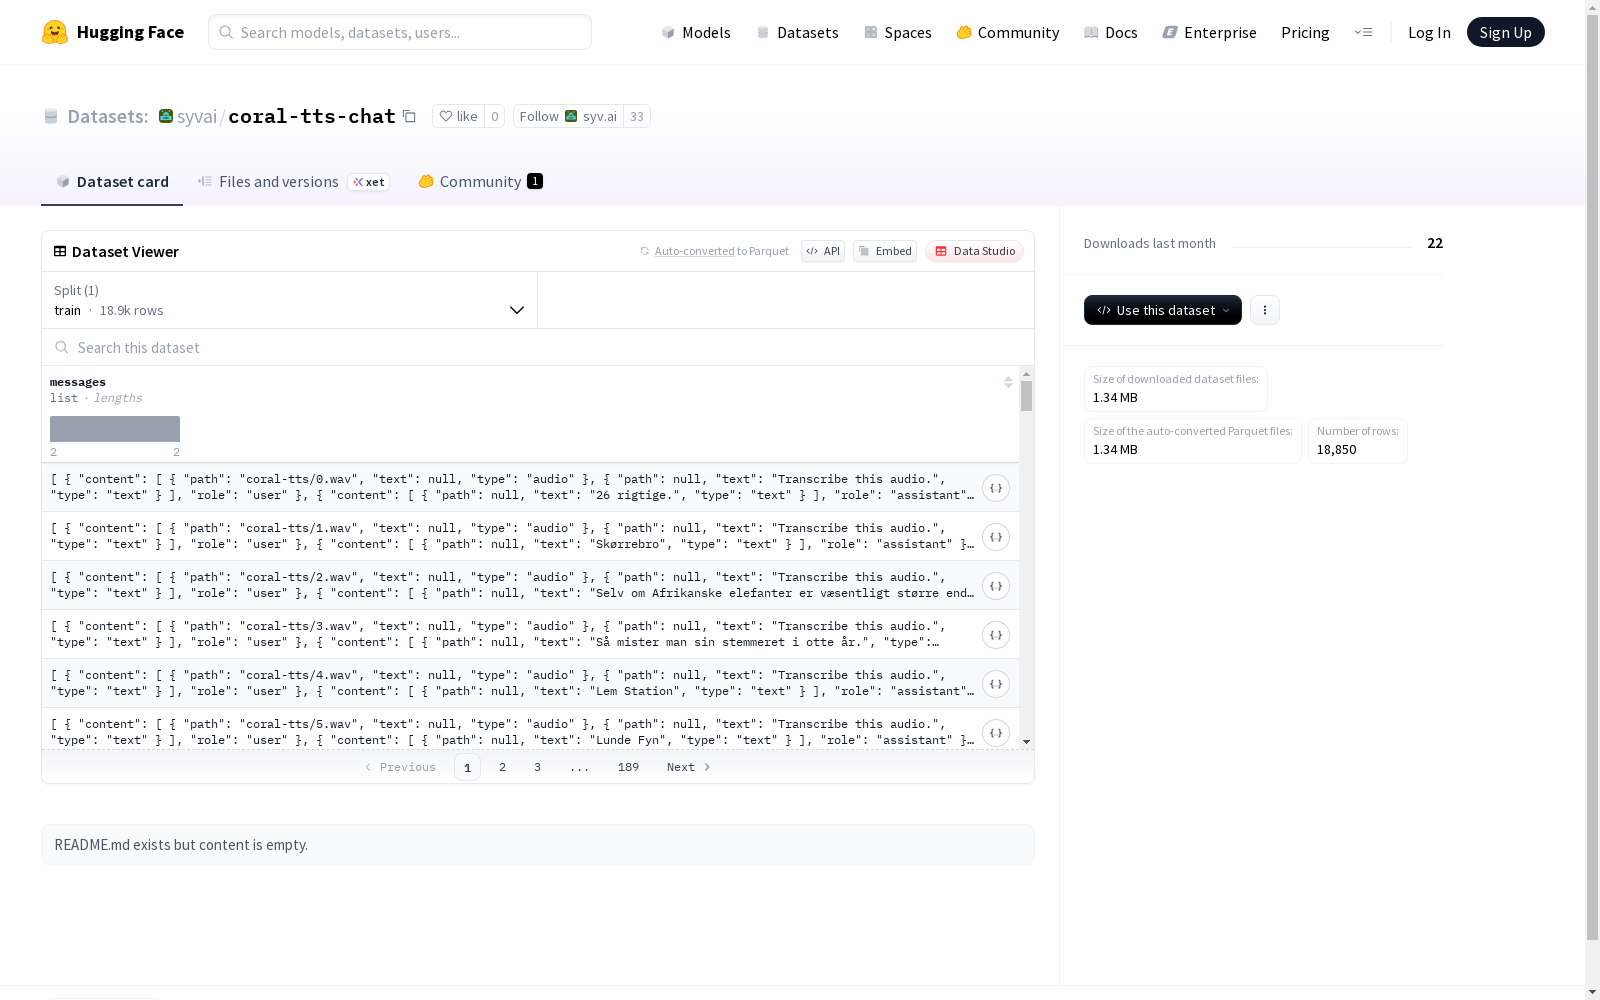Follow the syv.ai organization
1600x1000 pixels.
[x=568, y=116]
